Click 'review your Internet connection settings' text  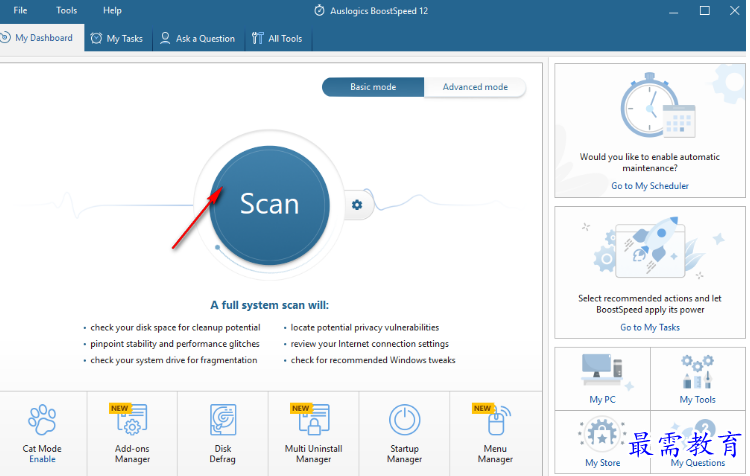click(370, 344)
